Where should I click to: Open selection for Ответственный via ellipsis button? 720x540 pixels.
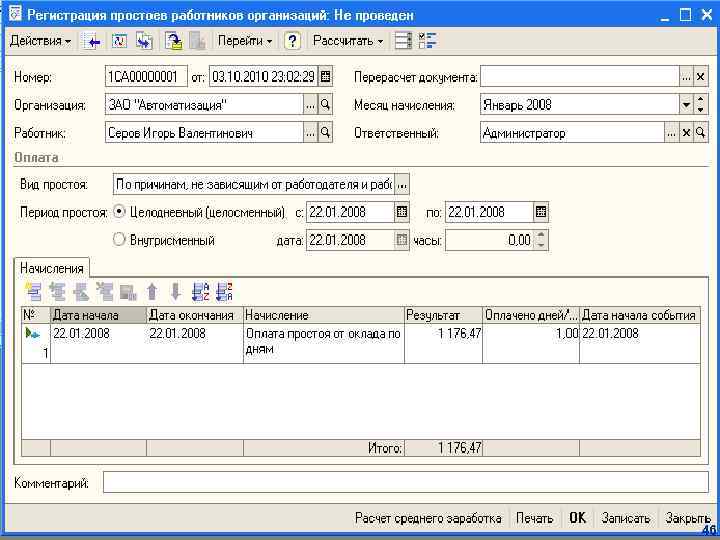point(671,133)
